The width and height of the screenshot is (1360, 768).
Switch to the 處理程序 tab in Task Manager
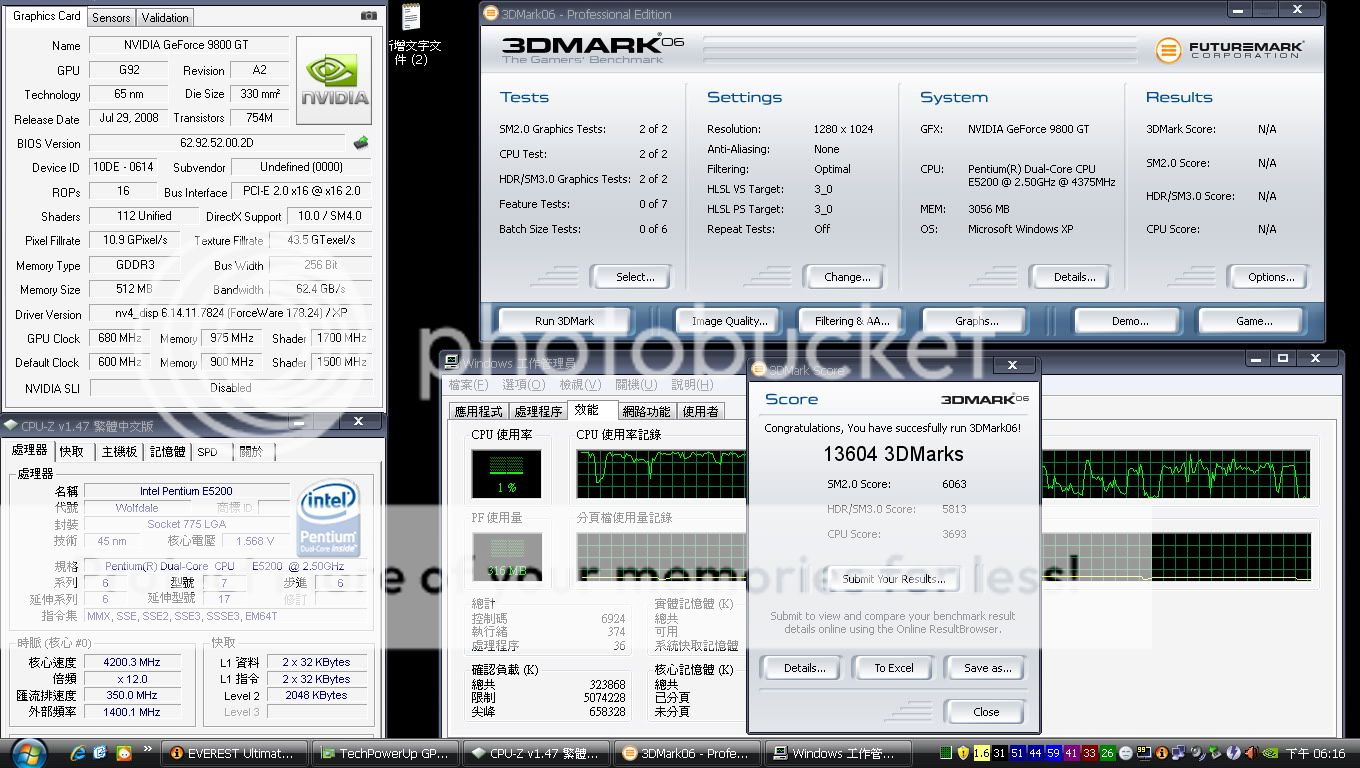coord(538,411)
